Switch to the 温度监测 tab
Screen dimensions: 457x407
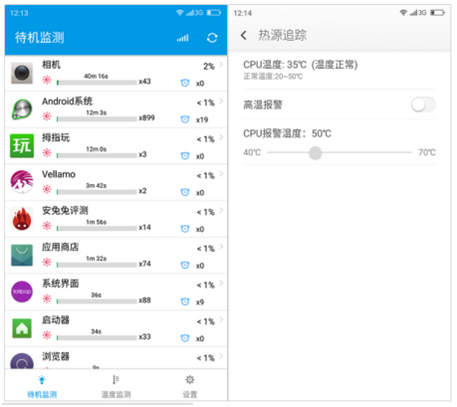coord(116,387)
